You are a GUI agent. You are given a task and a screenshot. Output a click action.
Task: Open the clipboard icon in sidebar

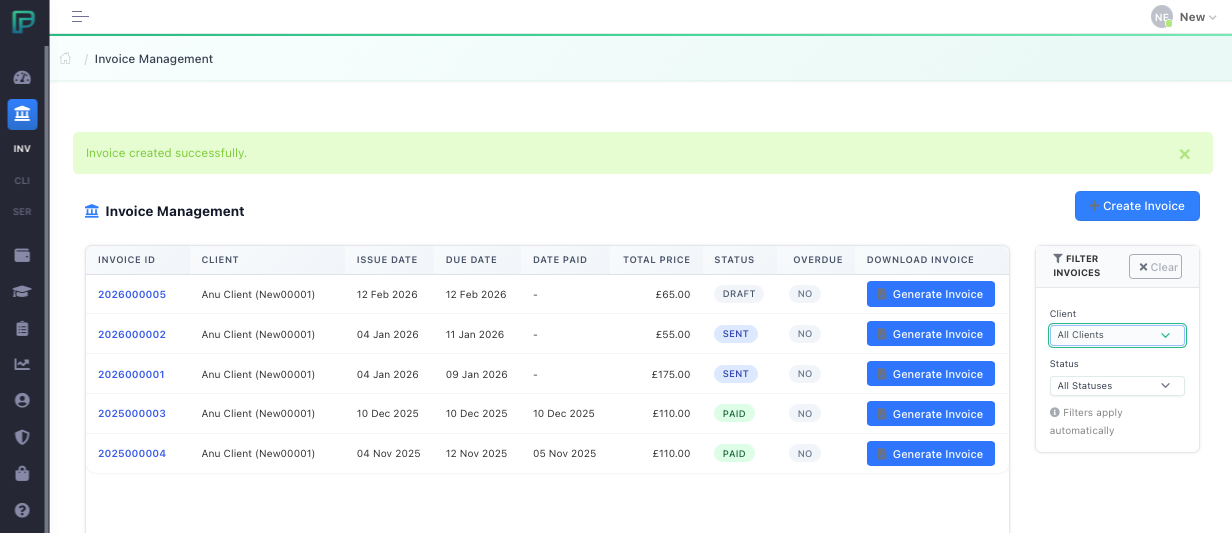pyautogui.click(x=22, y=328)
